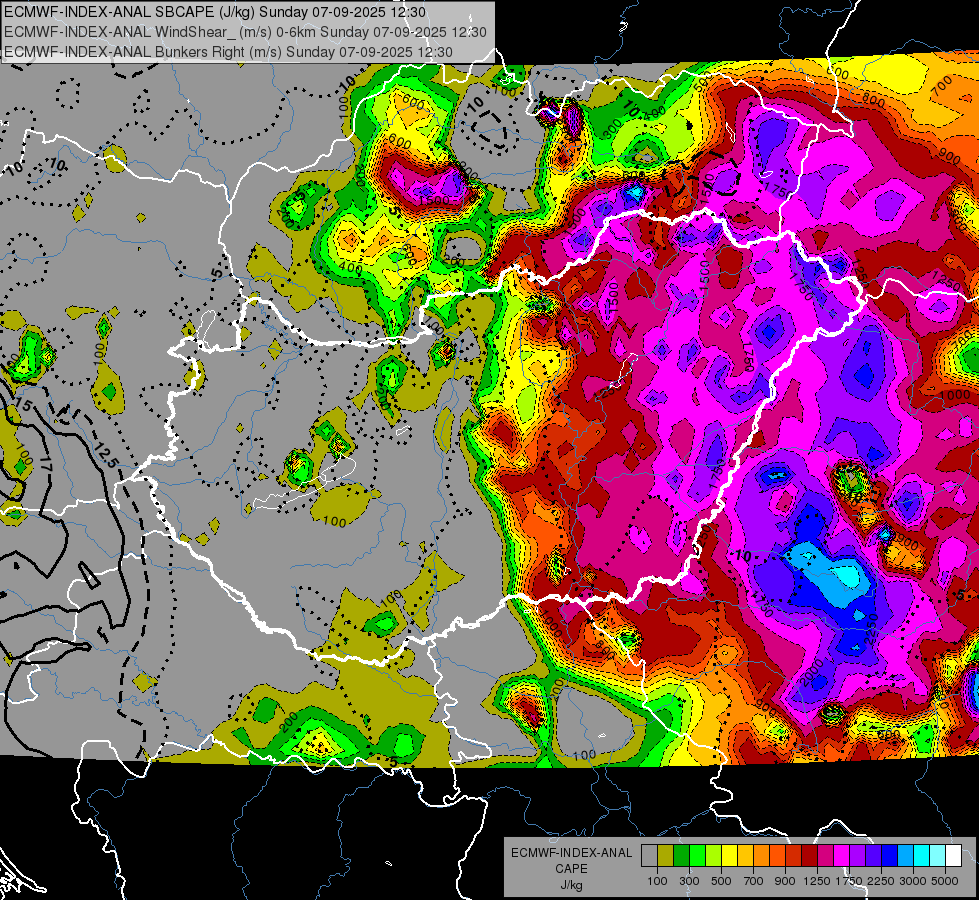Click the SBCAPE title line in header
The height and width of the screenshot is (900, 979).
(215, 12)
